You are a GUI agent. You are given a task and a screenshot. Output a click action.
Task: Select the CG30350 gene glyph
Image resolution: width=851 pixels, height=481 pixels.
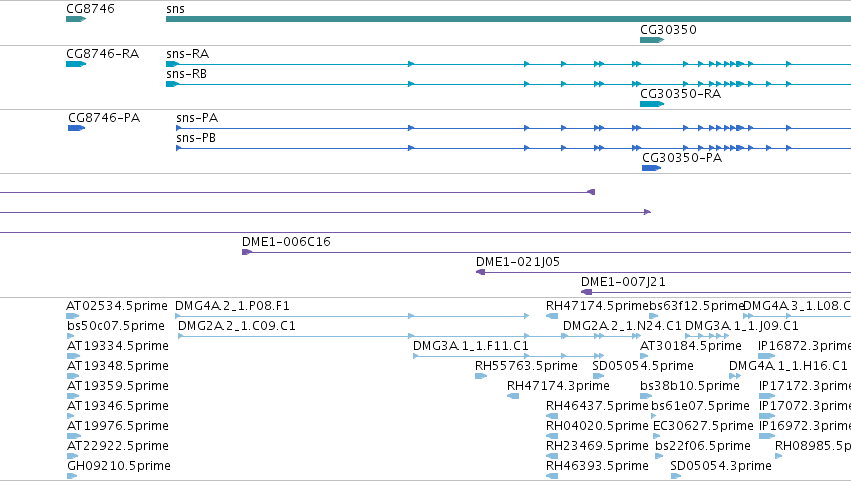pos(652,40)
